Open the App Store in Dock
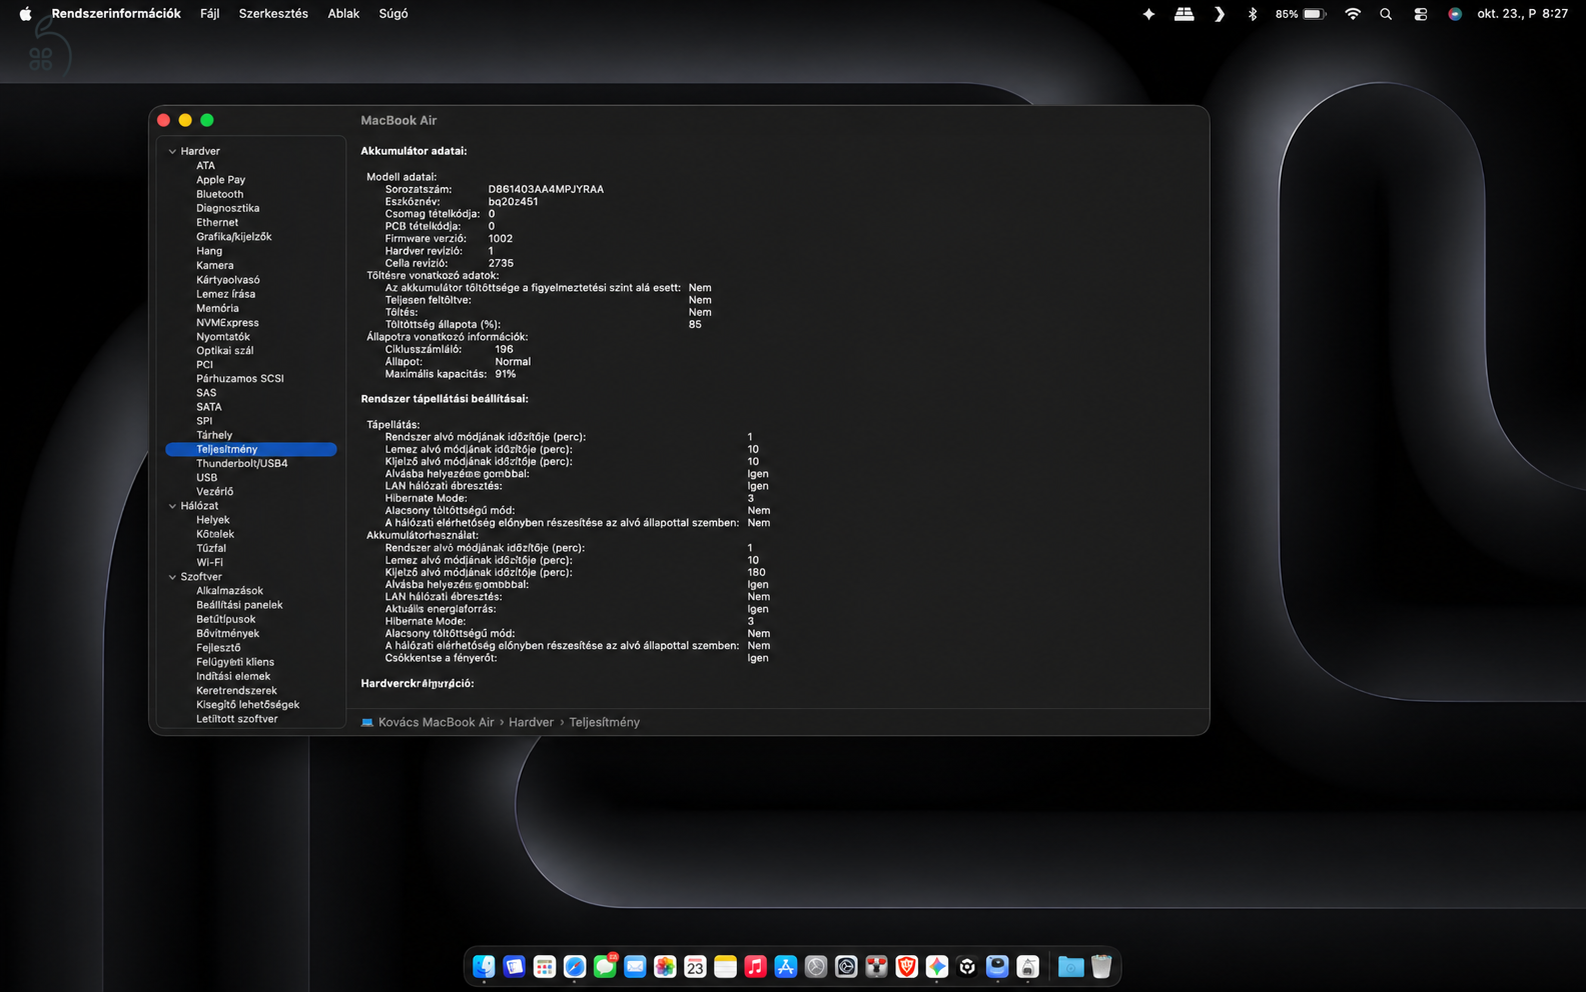 point(786,966)
